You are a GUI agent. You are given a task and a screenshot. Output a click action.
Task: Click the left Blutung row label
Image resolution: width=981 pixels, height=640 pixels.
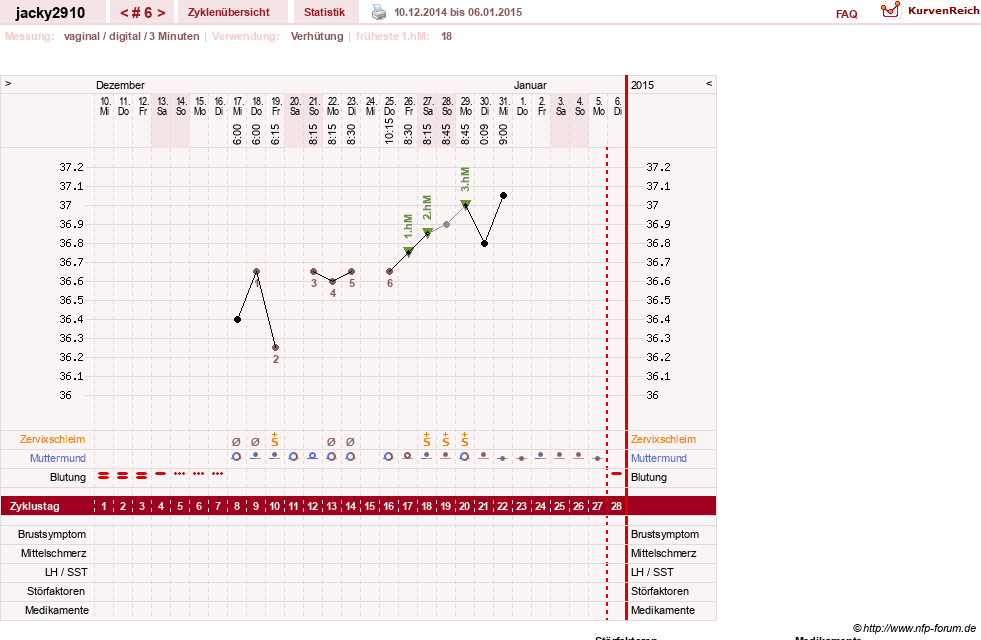point(68,477)
